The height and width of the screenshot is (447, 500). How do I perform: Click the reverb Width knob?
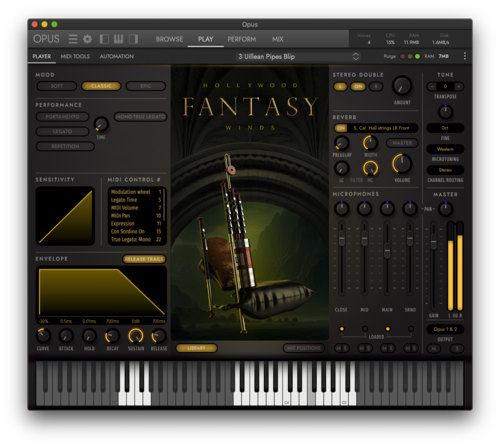pos(370,143)
